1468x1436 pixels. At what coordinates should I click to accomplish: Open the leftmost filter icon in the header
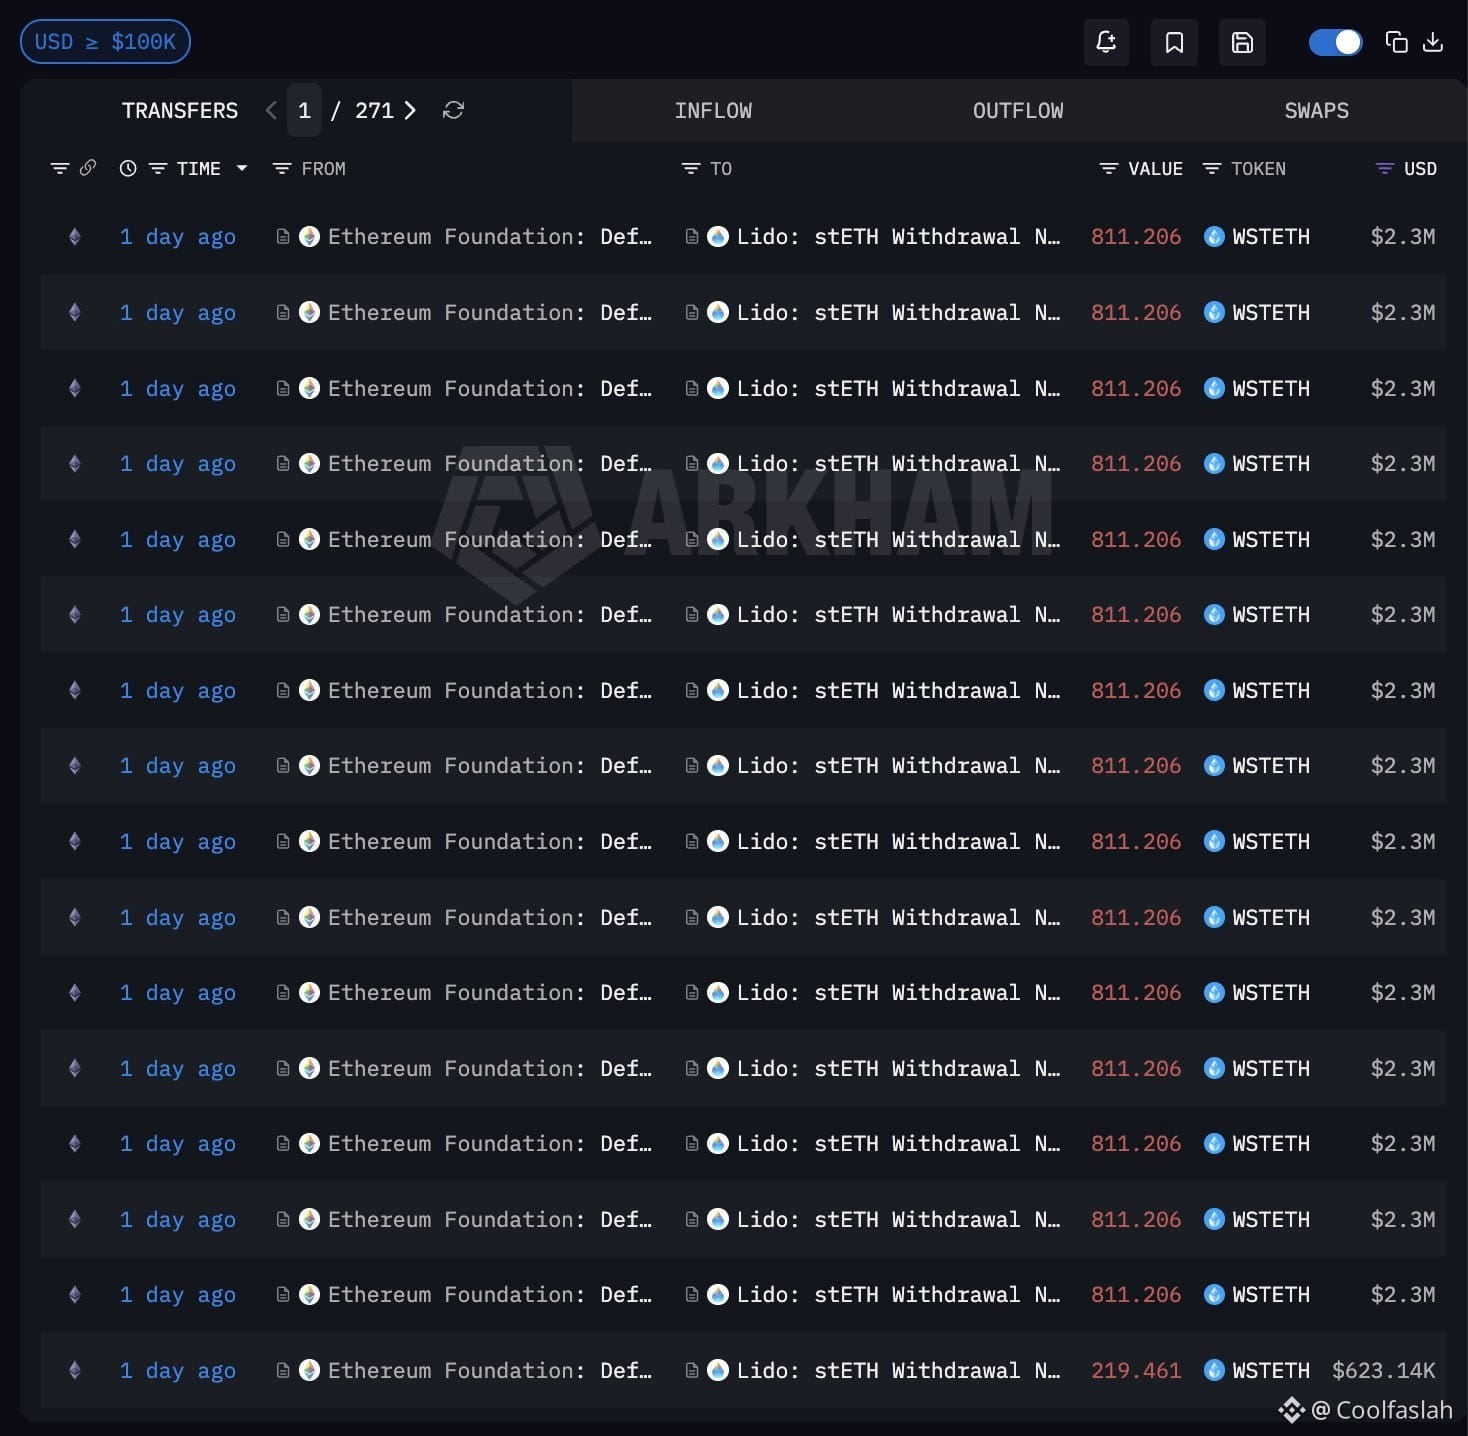[x=60, y=169]
